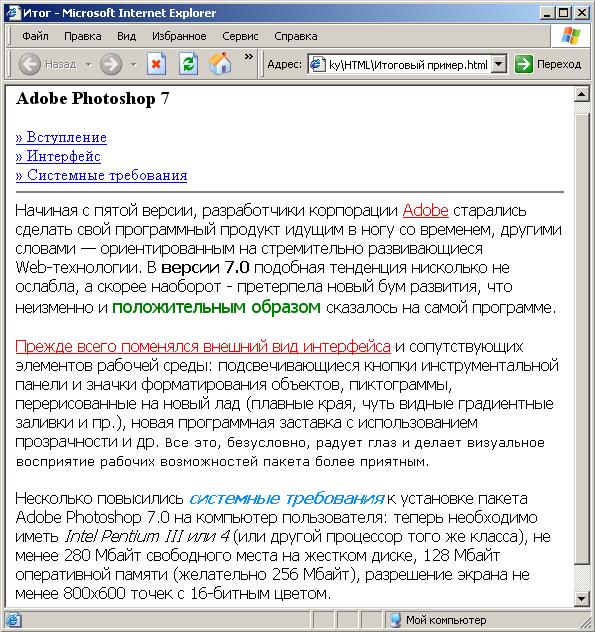Open the Избранное menu

click(179, 36)
